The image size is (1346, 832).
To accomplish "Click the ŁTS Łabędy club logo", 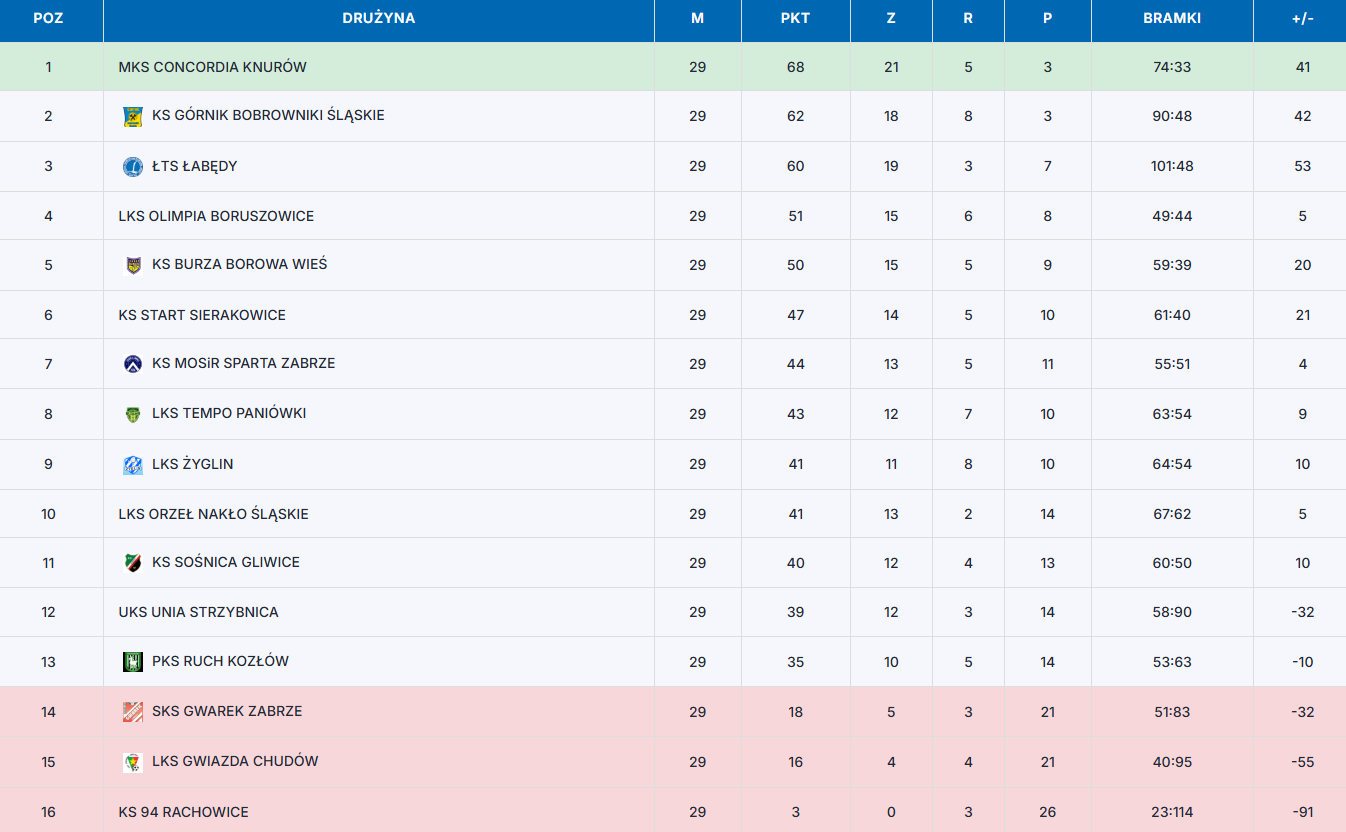I will click(133, 166).
